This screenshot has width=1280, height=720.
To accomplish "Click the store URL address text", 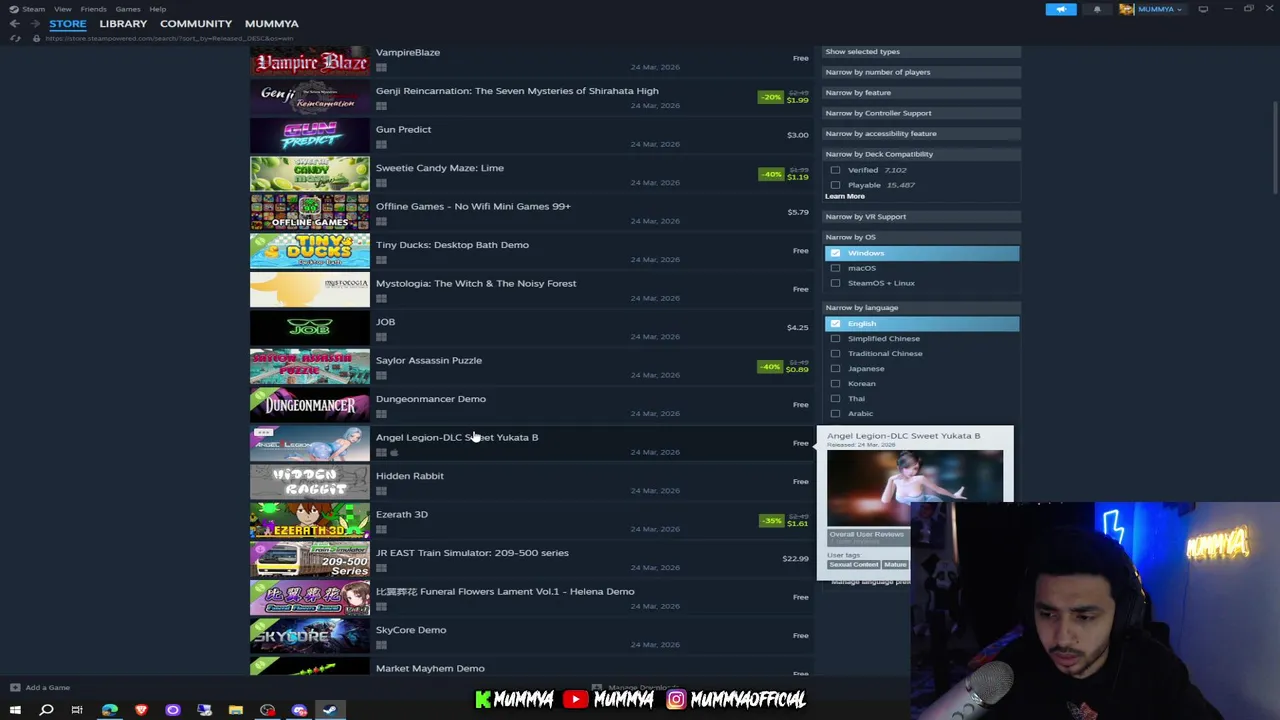I will (169, 38).
